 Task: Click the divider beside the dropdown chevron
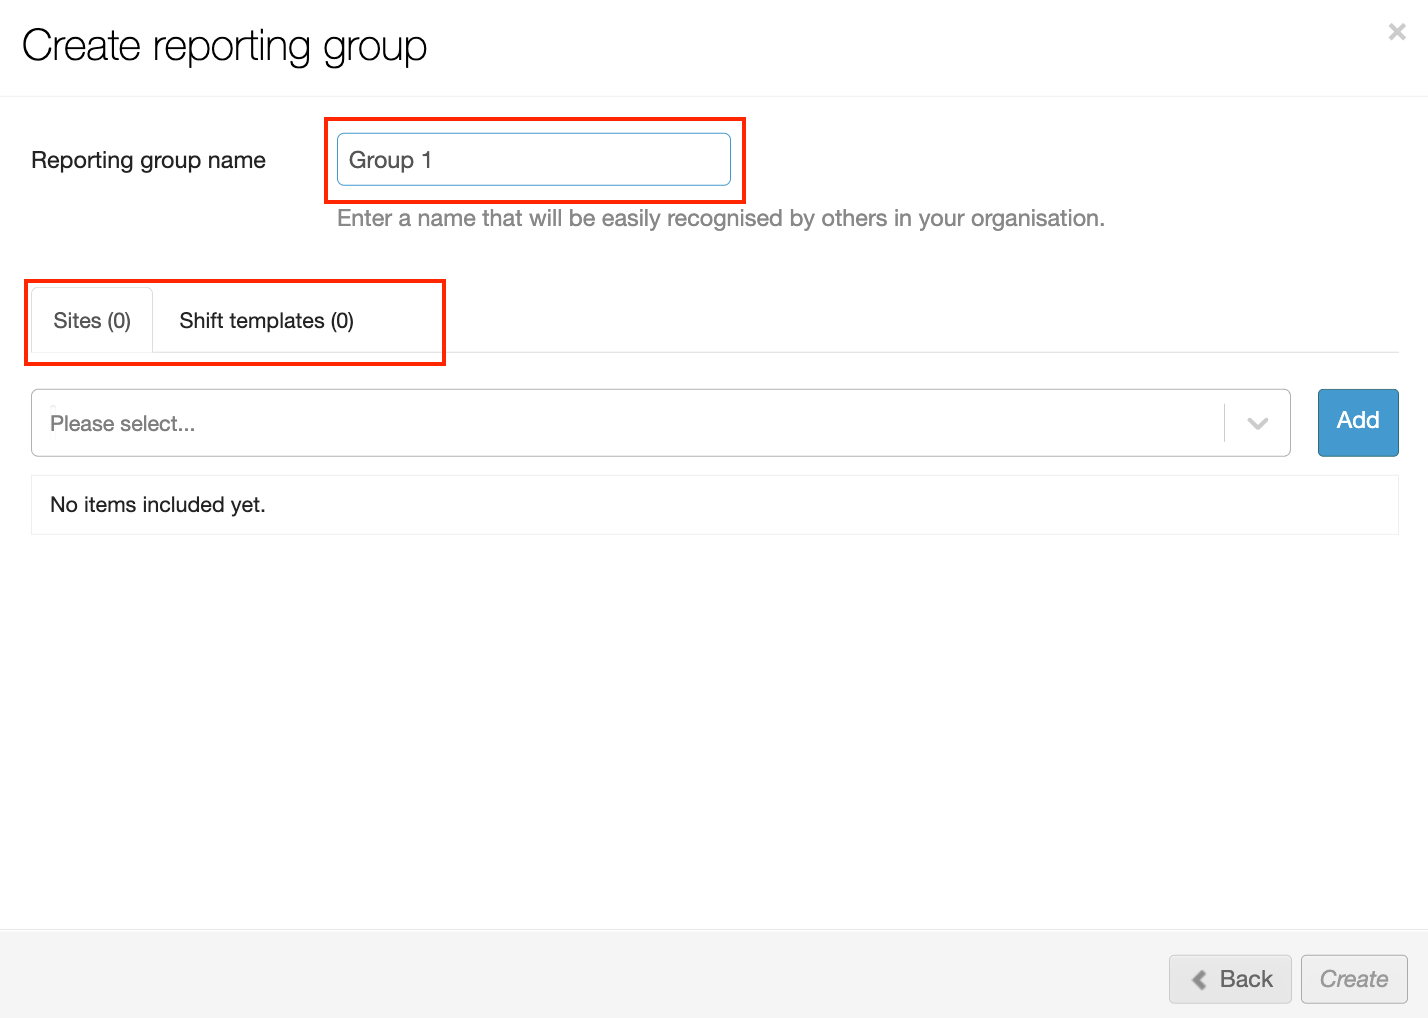coord(1224,423)
